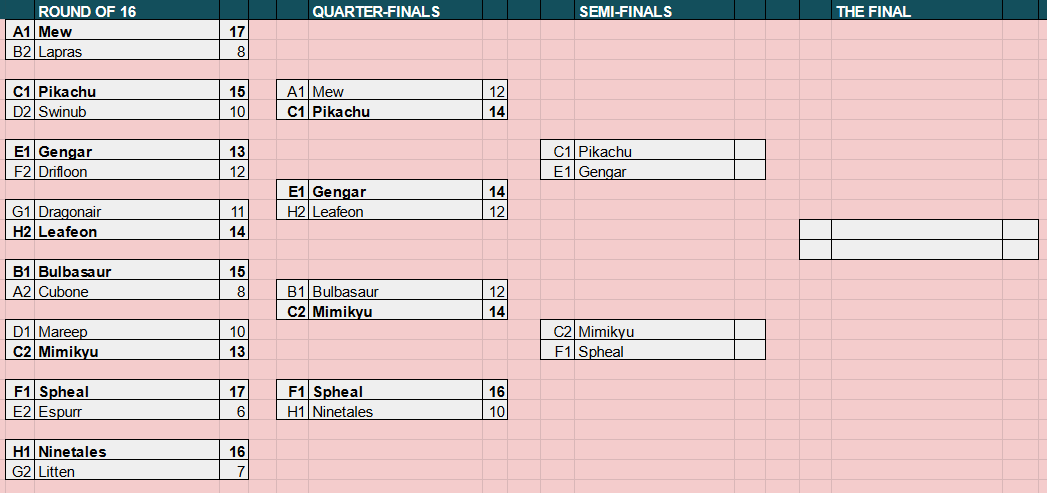Select the QUARTER-FINALS header cell
This screenshot has height=493, width=1047.
point(395,10)
